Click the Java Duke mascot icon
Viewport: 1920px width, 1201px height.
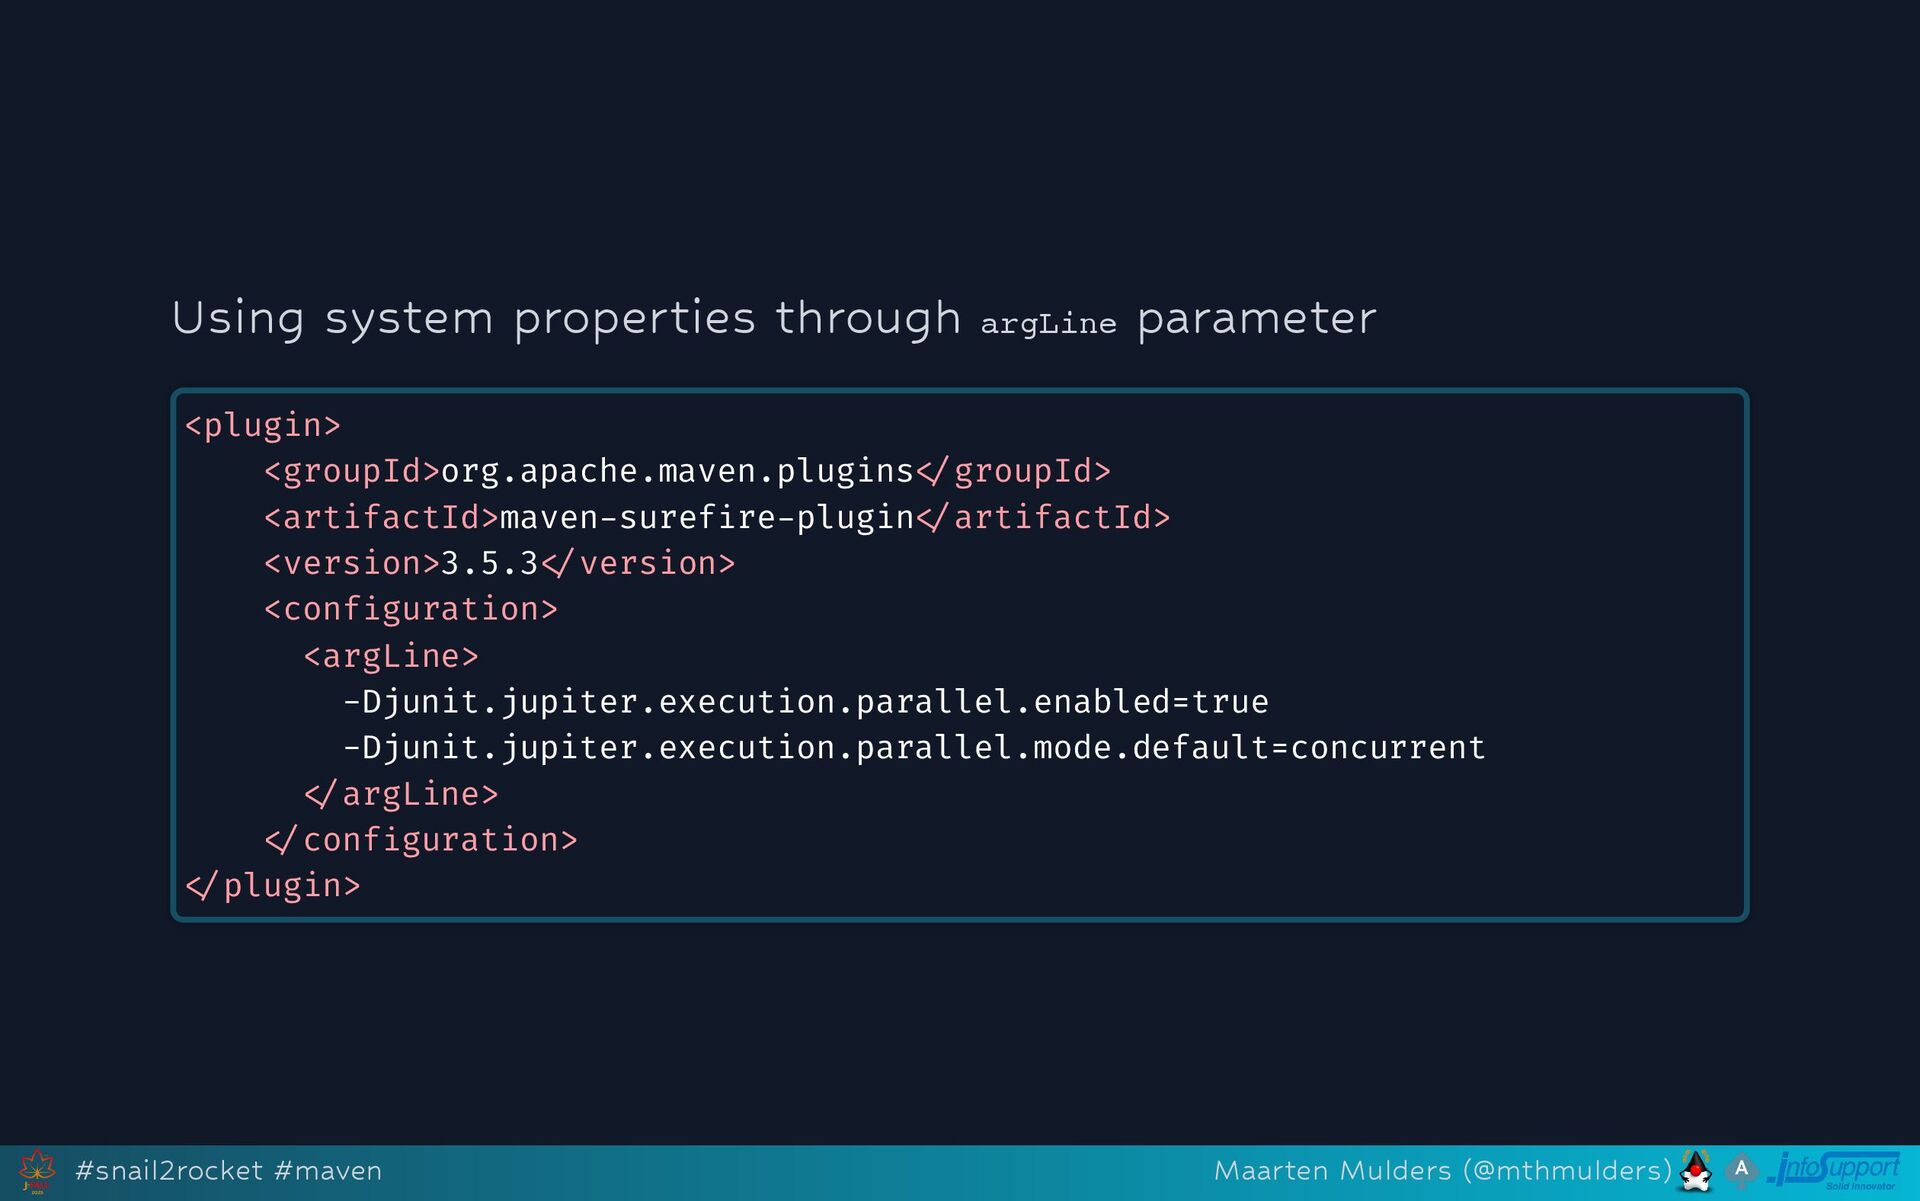tap(1695, 1171)
